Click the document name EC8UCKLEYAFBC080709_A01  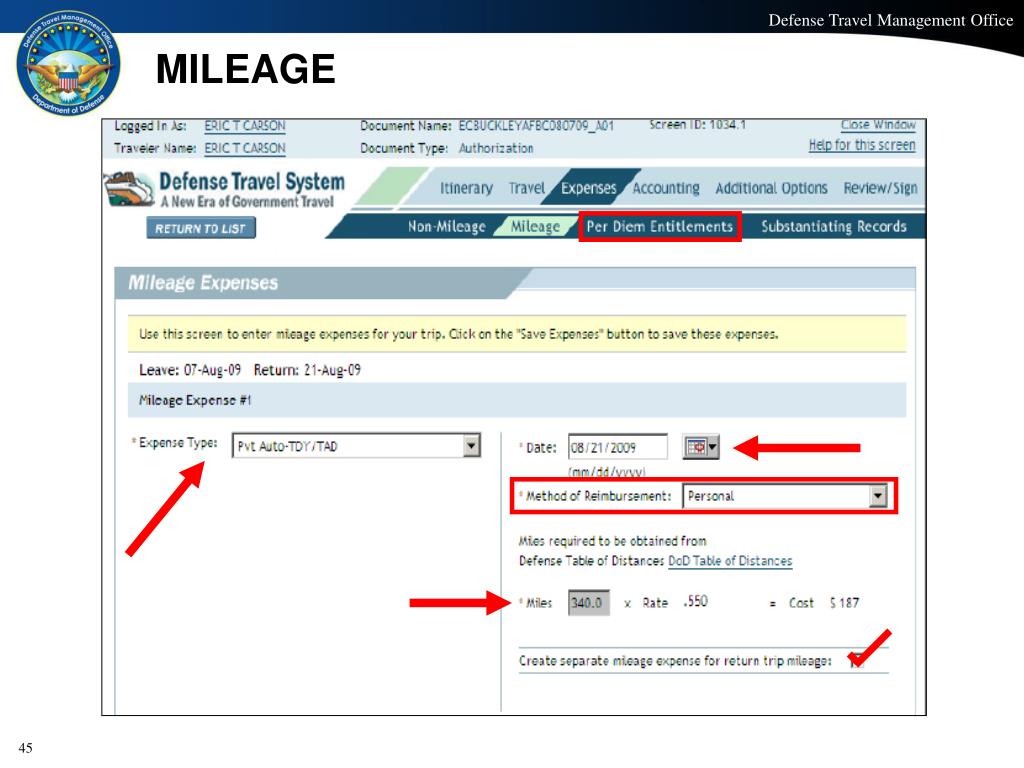tap(536, 125)
